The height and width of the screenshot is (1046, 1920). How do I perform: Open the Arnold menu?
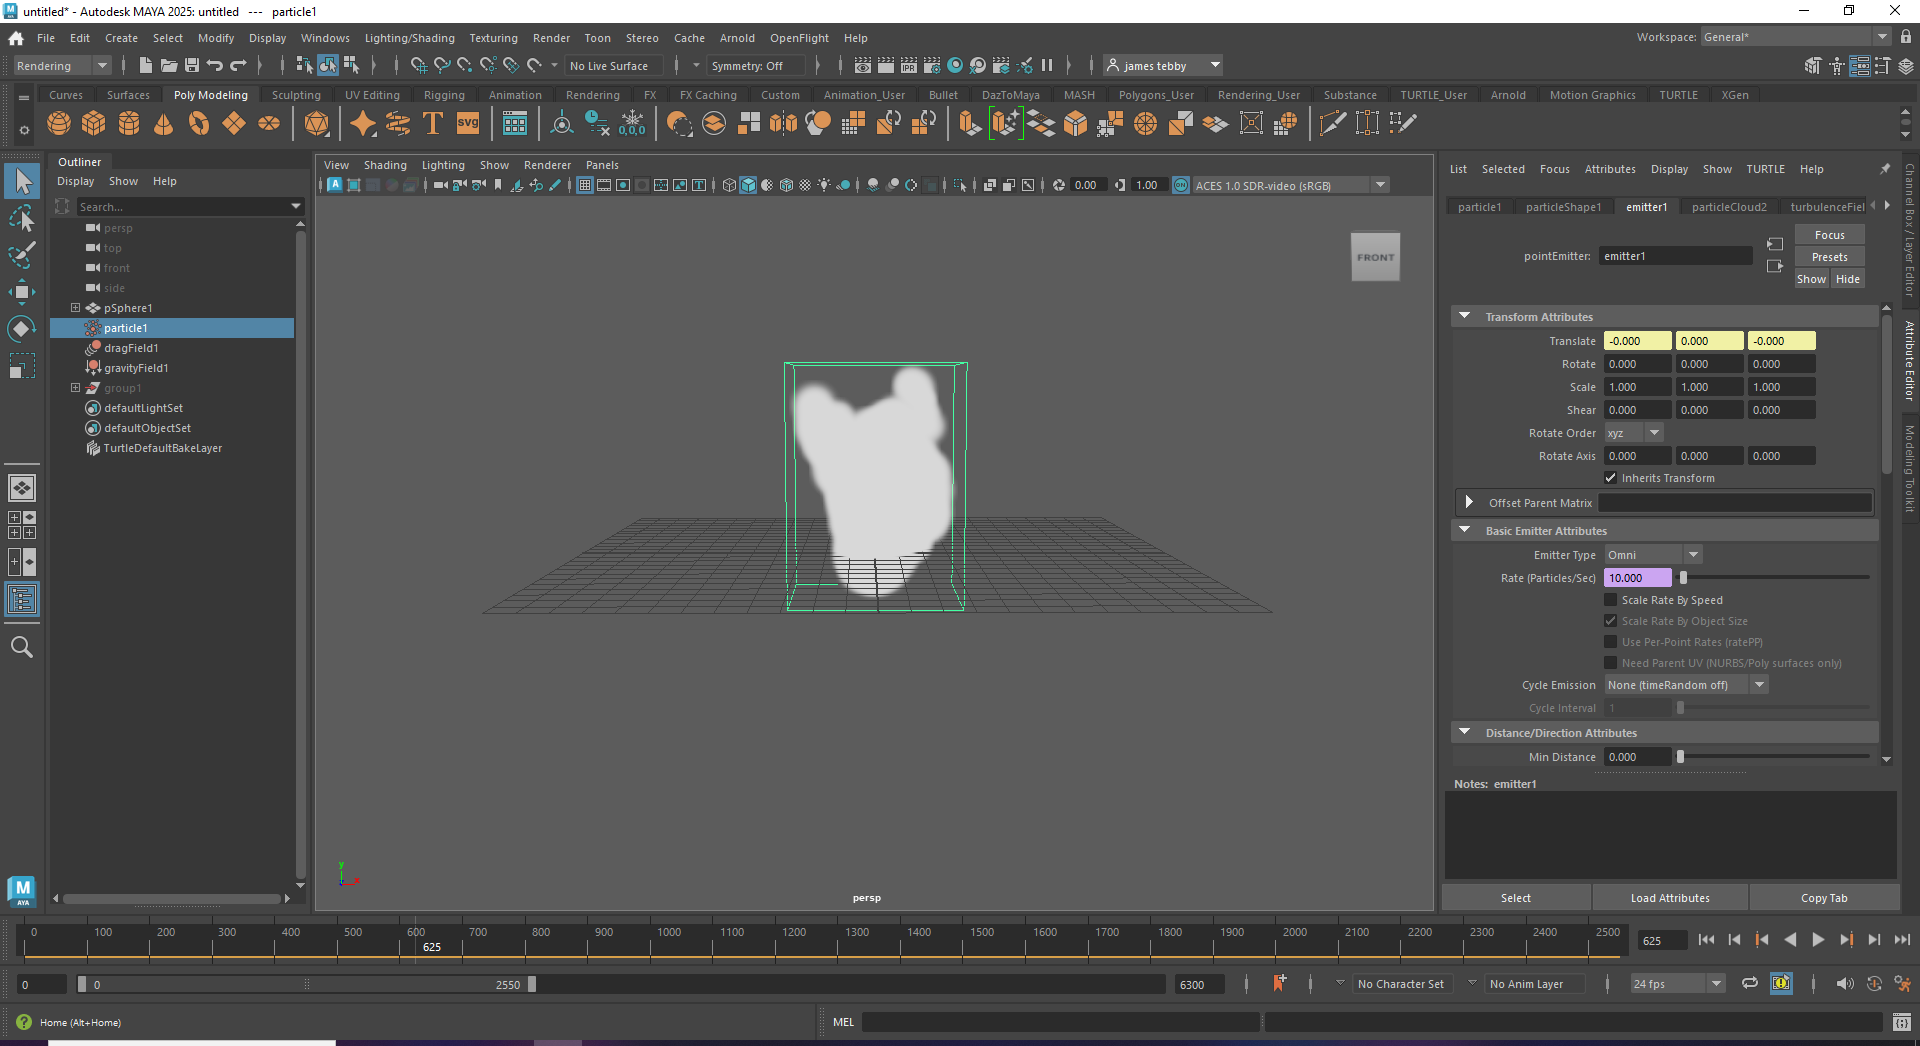(737, 38)
